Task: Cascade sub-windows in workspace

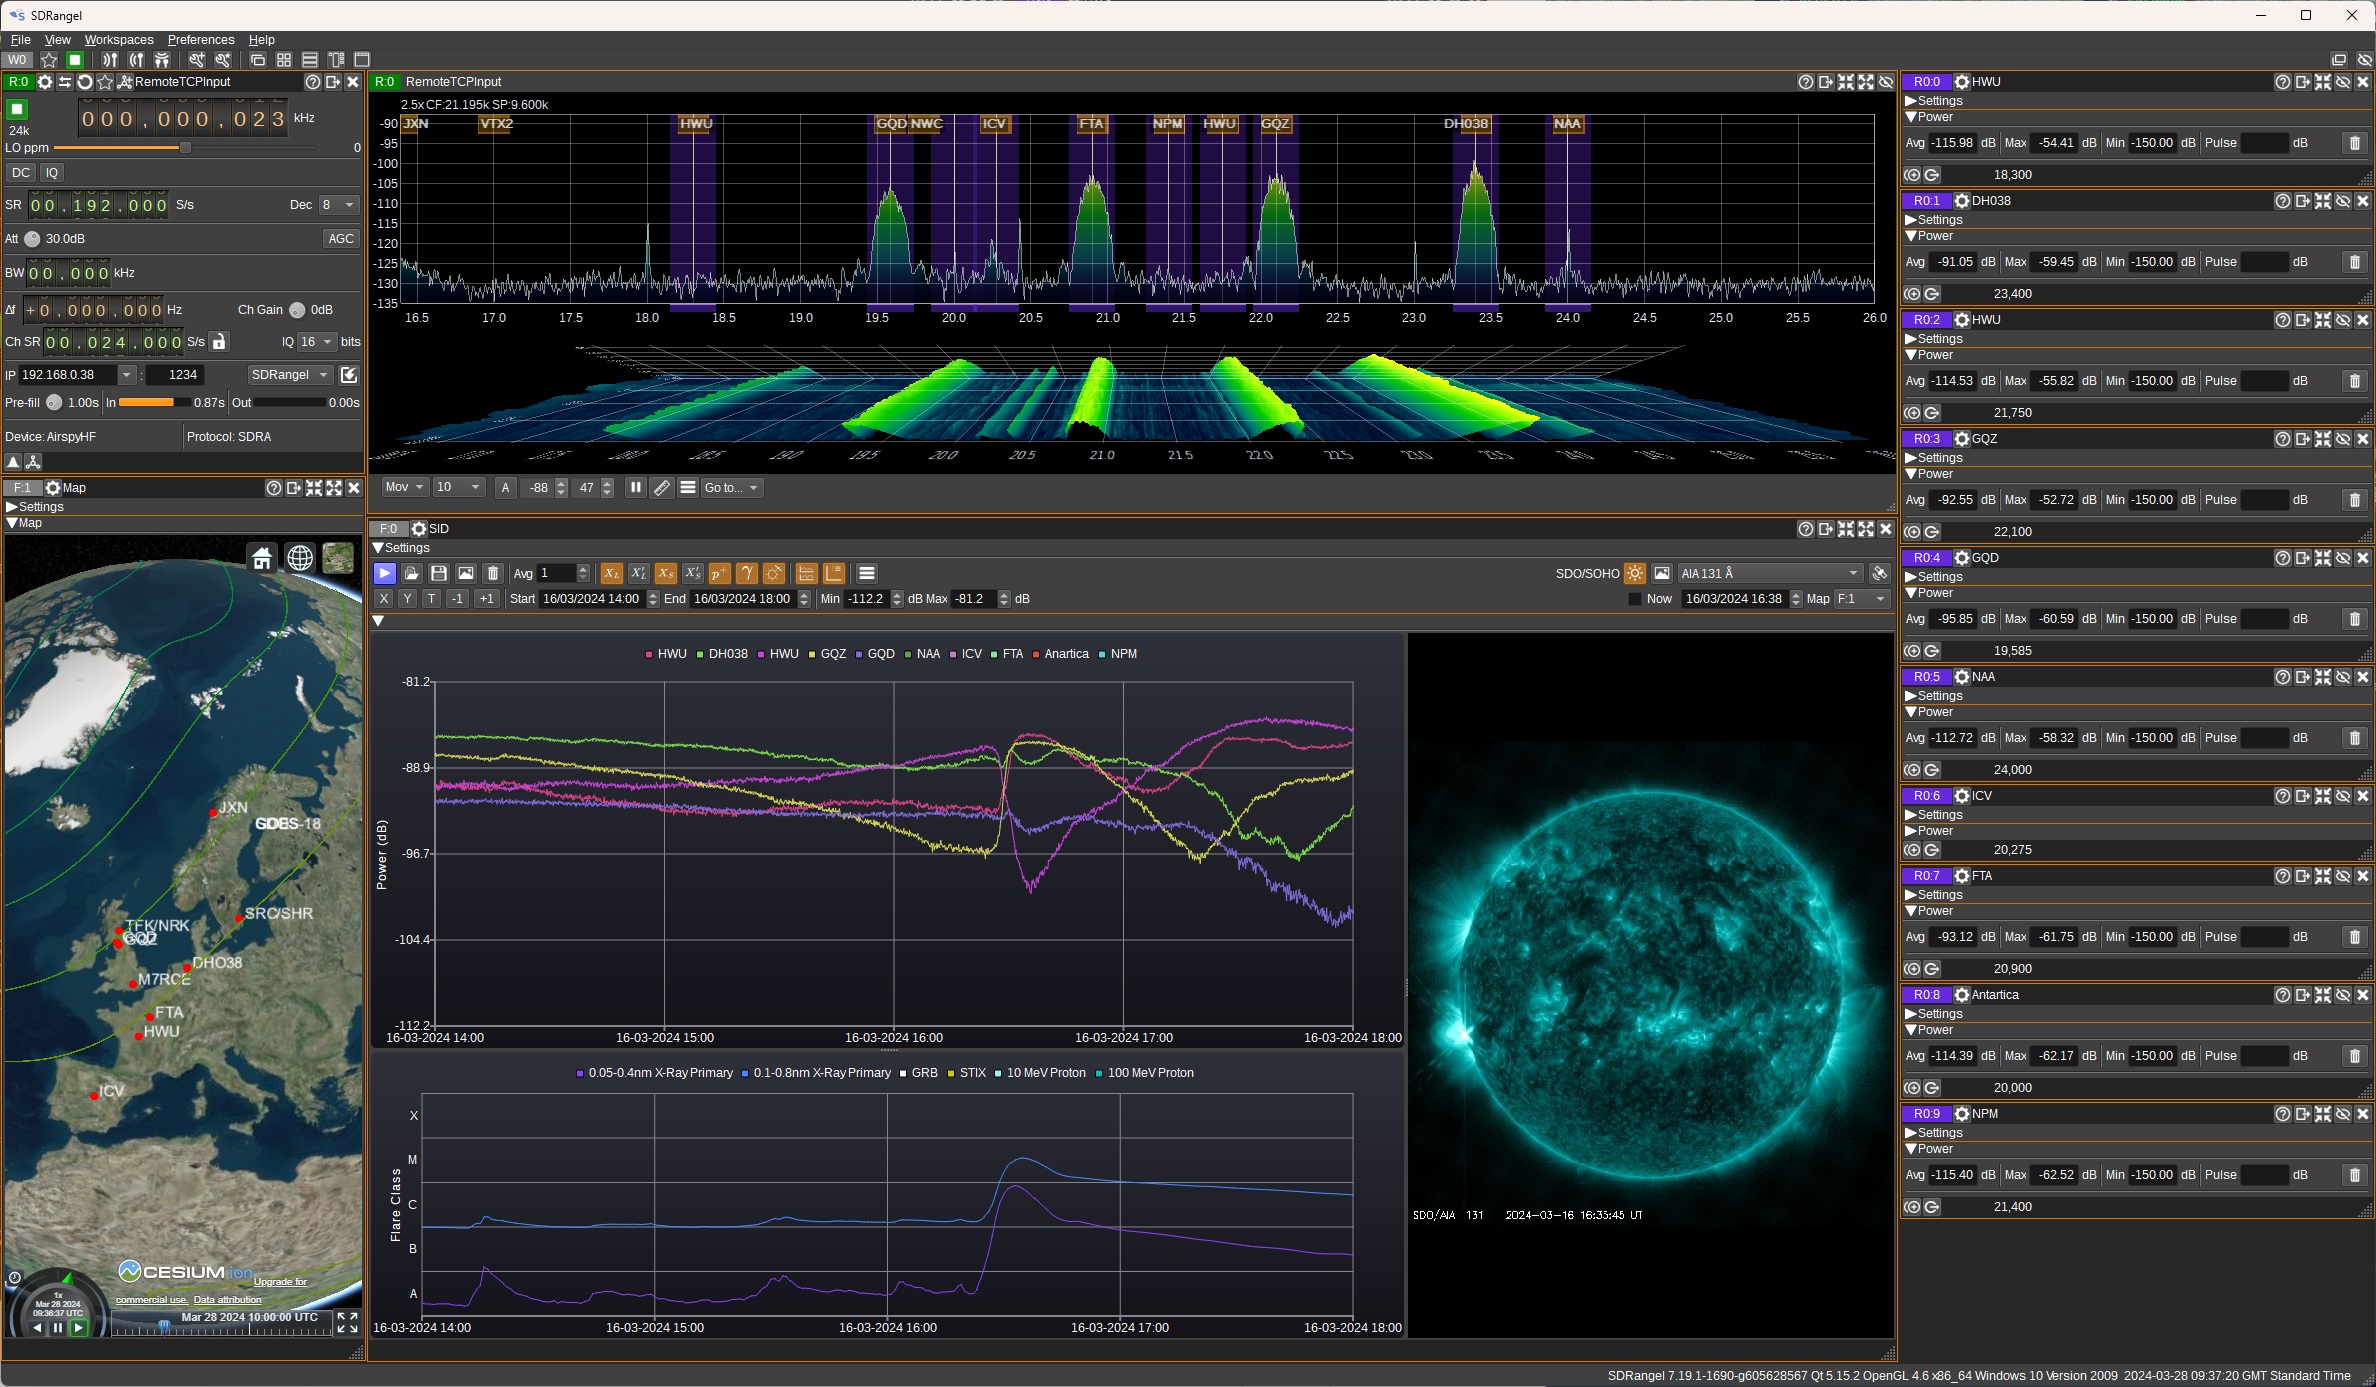Action: coord(258,60)
